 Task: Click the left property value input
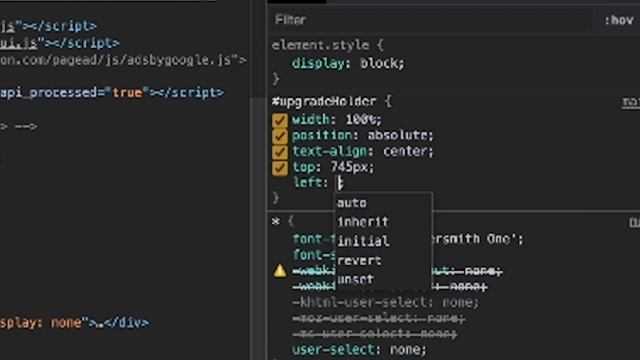click(x=340, y=183)
